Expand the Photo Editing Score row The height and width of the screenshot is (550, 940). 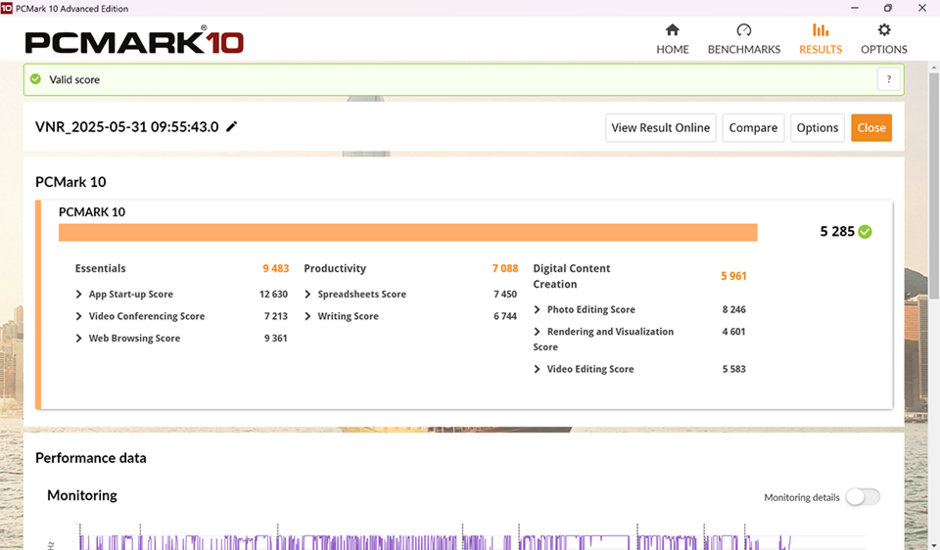click(537, 310)
